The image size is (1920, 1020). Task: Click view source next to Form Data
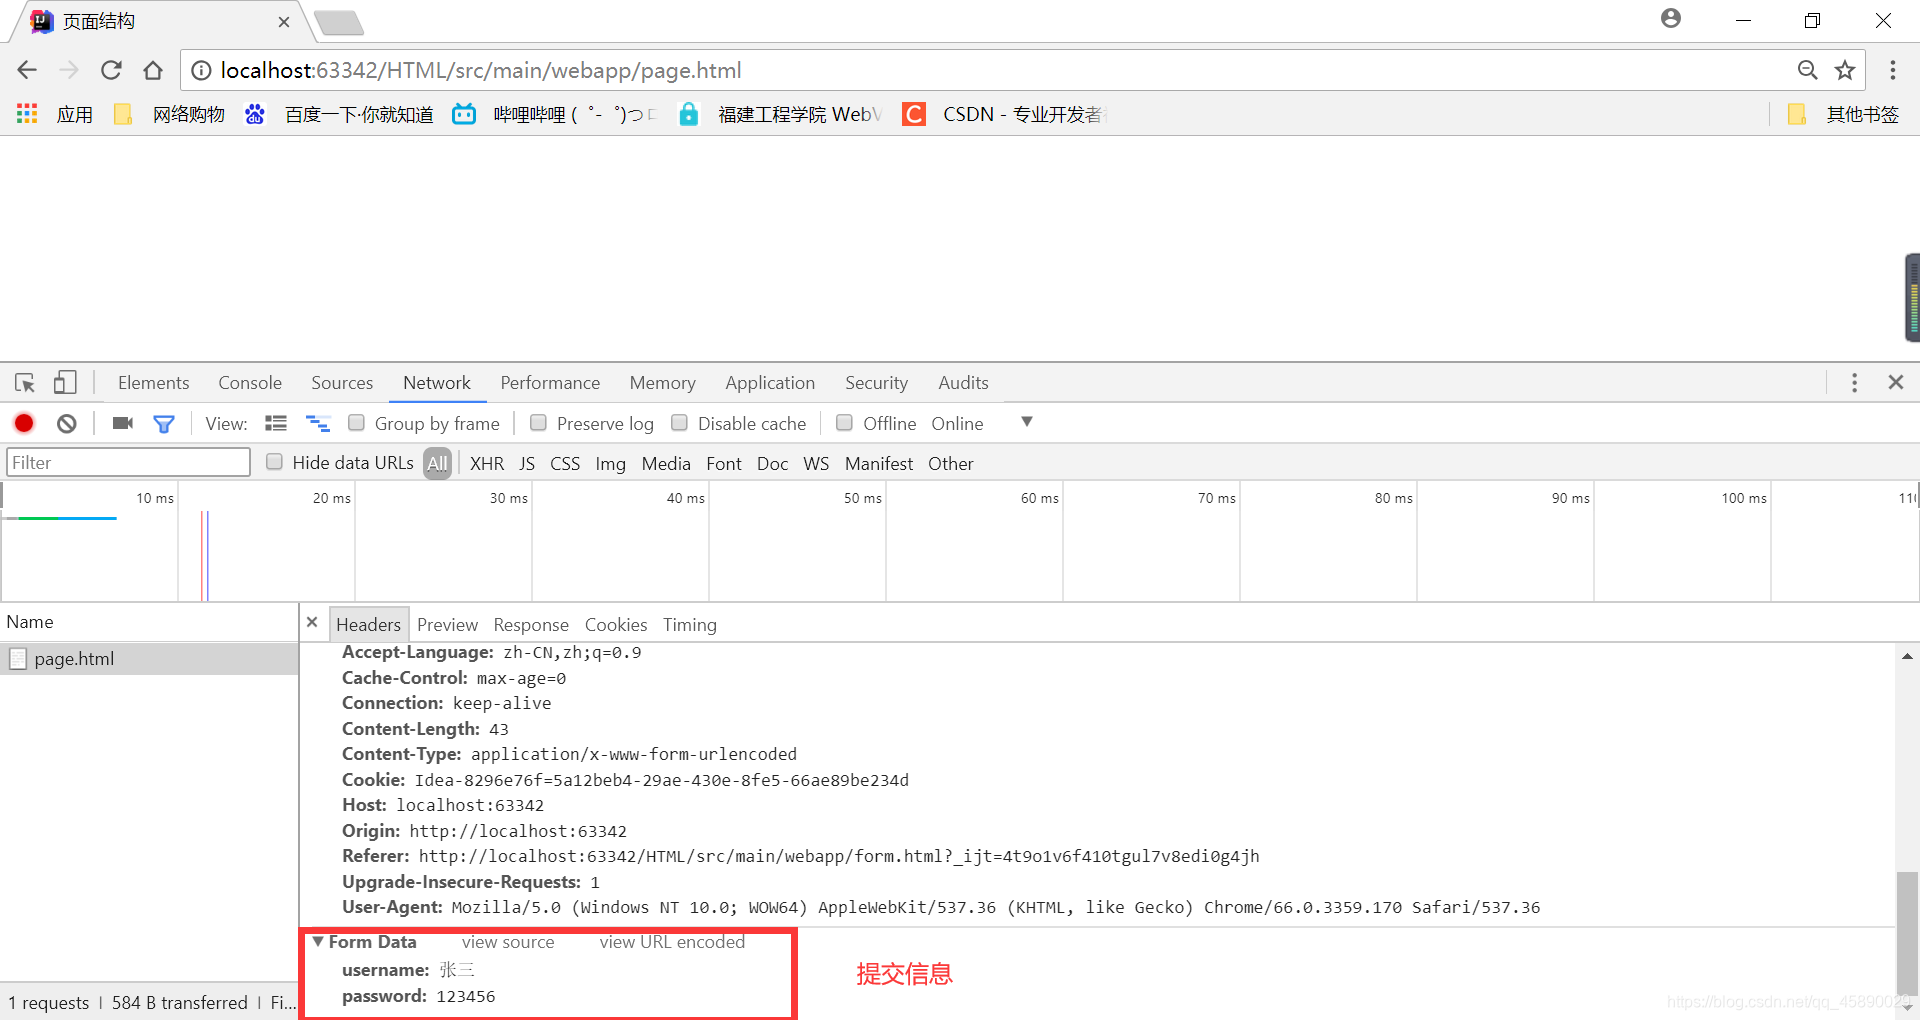[x=508, y=942]
